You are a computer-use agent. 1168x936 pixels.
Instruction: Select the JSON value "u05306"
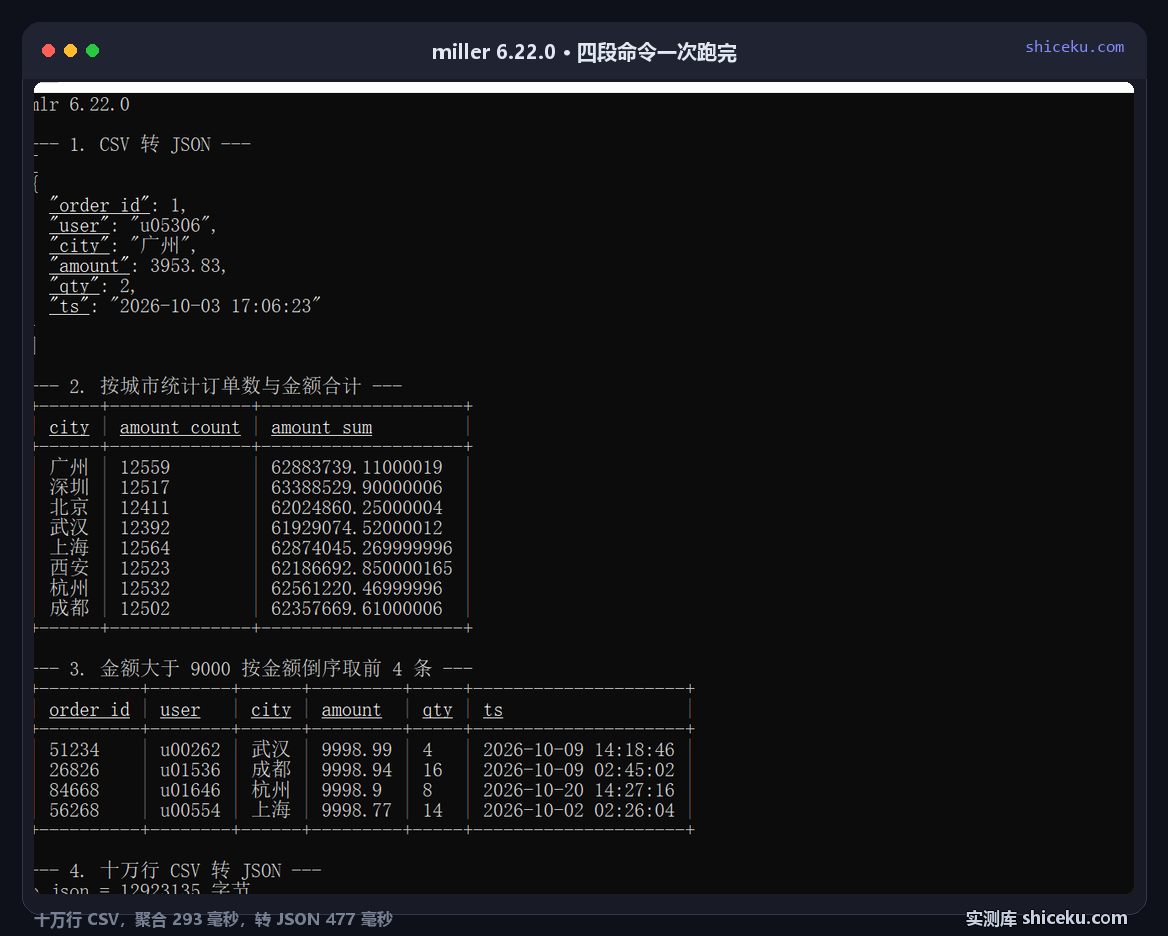pyautogui.click(x=170, y=225)
